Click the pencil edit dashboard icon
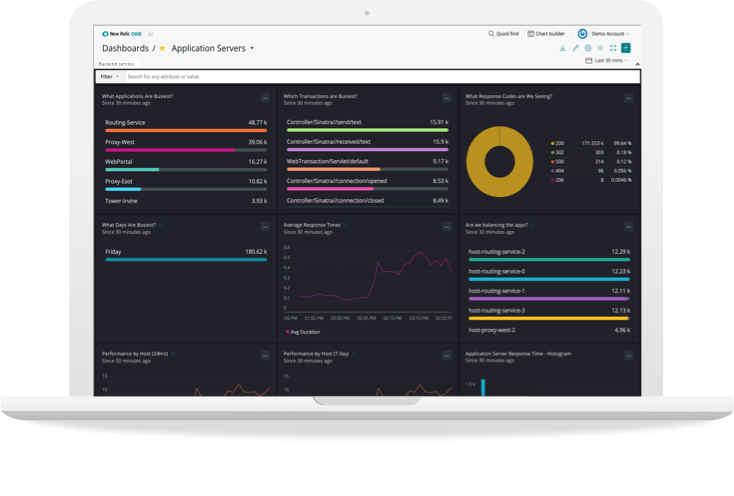Screen dimensions: 734x496 point(575,48)
